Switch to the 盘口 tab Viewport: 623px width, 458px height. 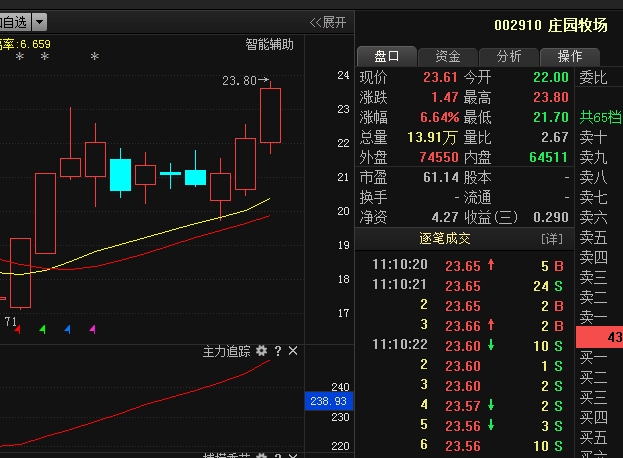point(386,56)
